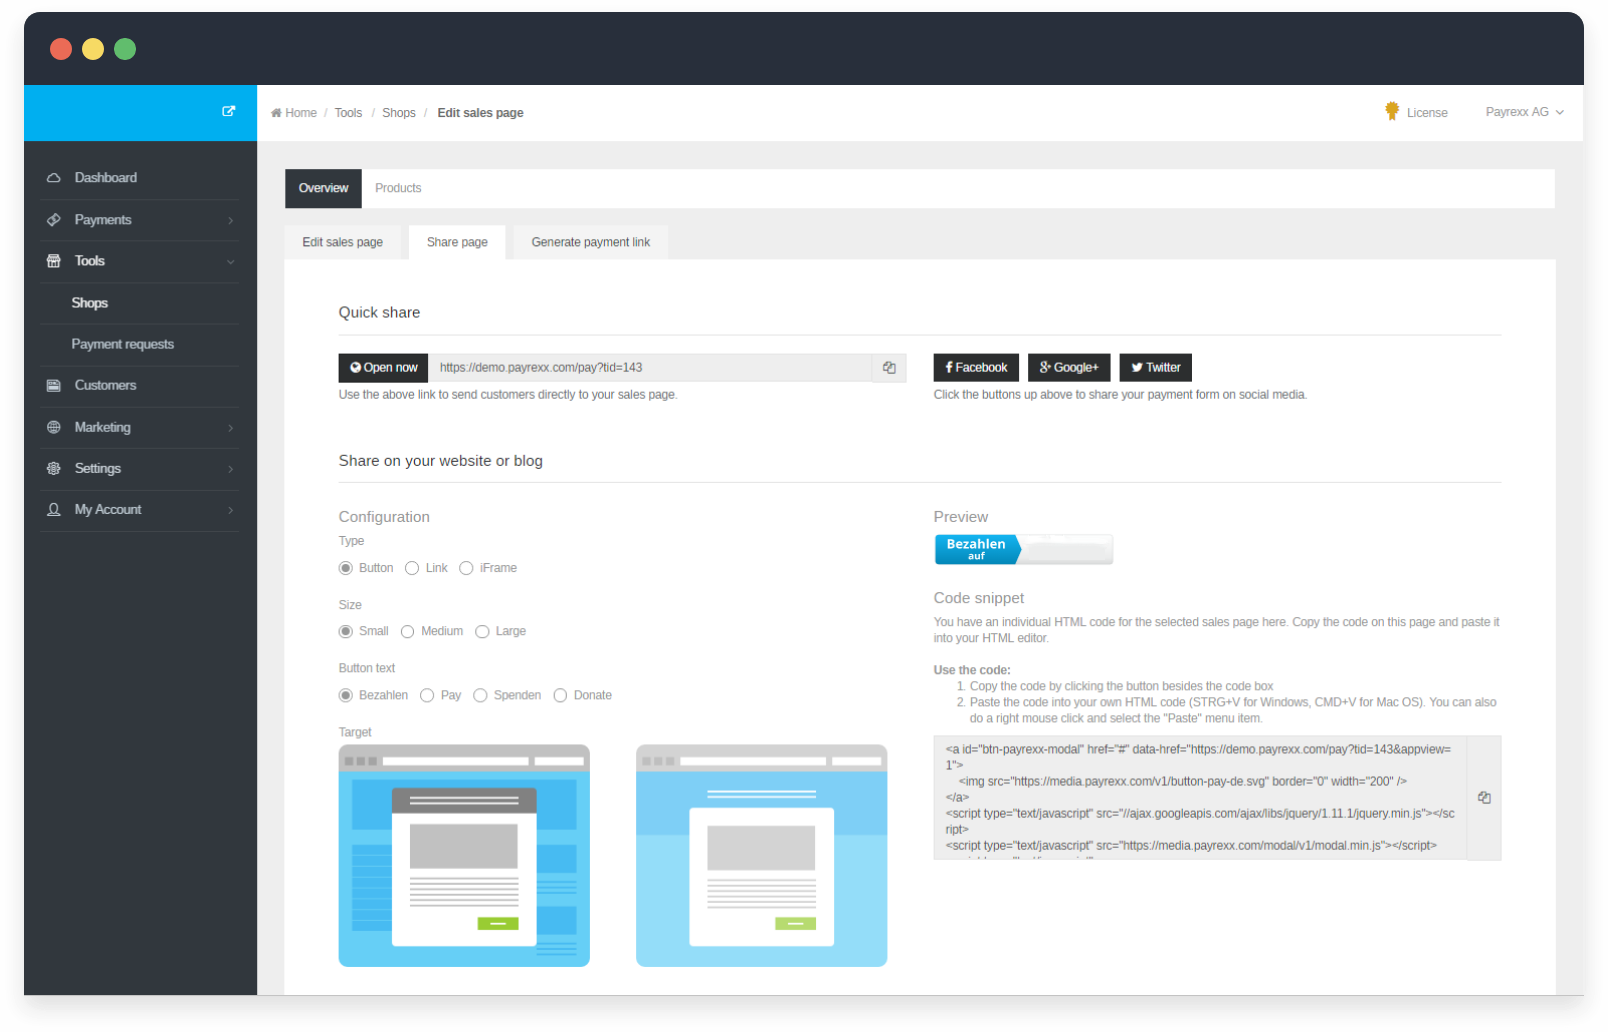Open Payment requests in sidebar
Viewport: 1608px width, 1032px height.
[x=122, y=344]
